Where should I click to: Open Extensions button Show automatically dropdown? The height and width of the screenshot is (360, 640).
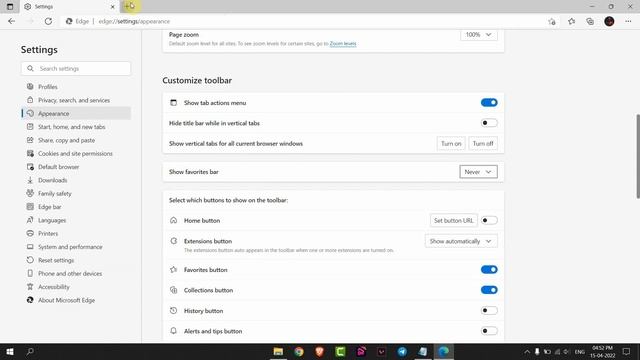coord(461,241)
